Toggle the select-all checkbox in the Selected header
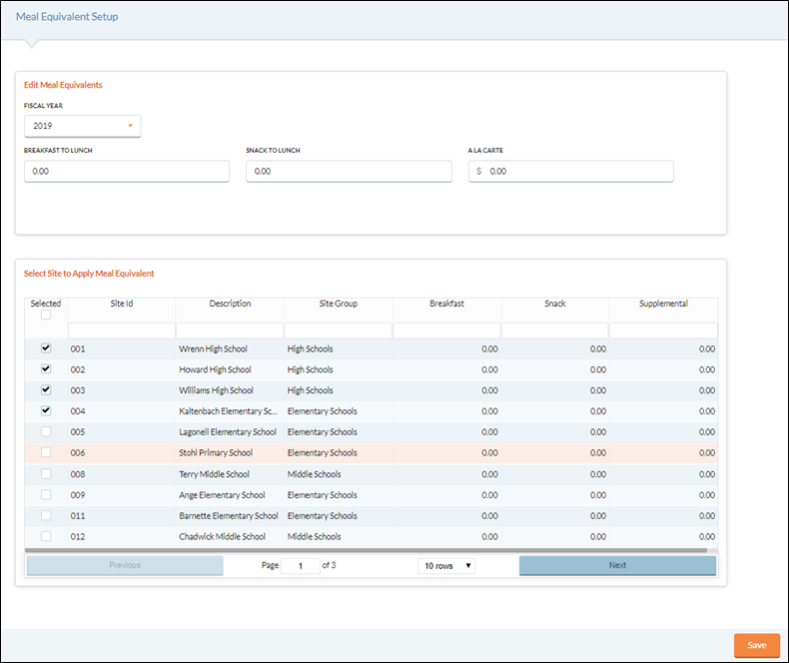This screenshot has height=663, width=789. pos(46,315)
